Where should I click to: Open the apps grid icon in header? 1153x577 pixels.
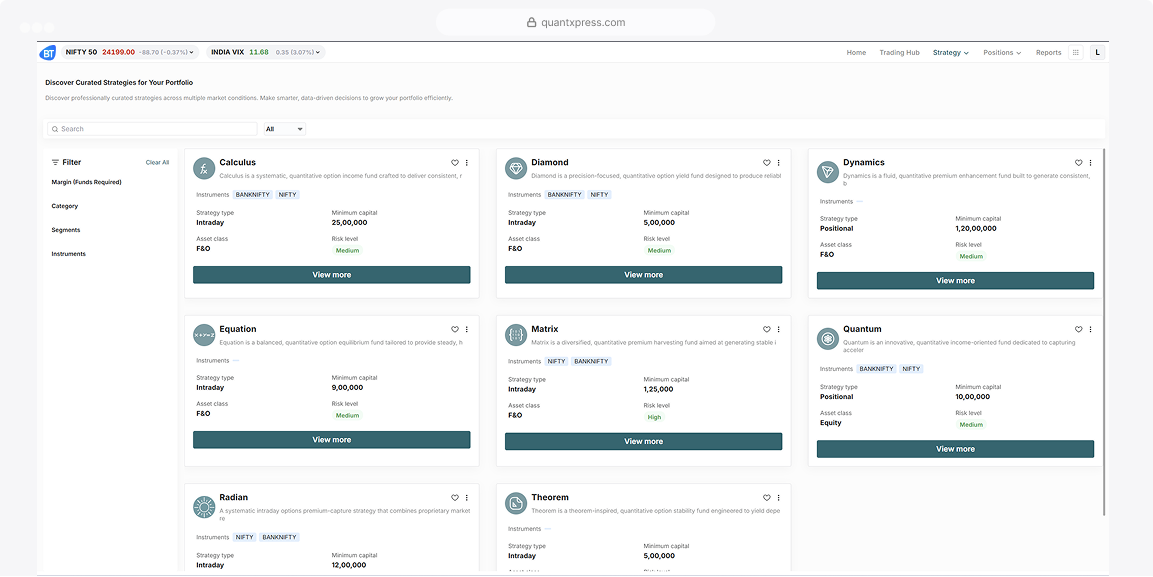[1075, 52]
